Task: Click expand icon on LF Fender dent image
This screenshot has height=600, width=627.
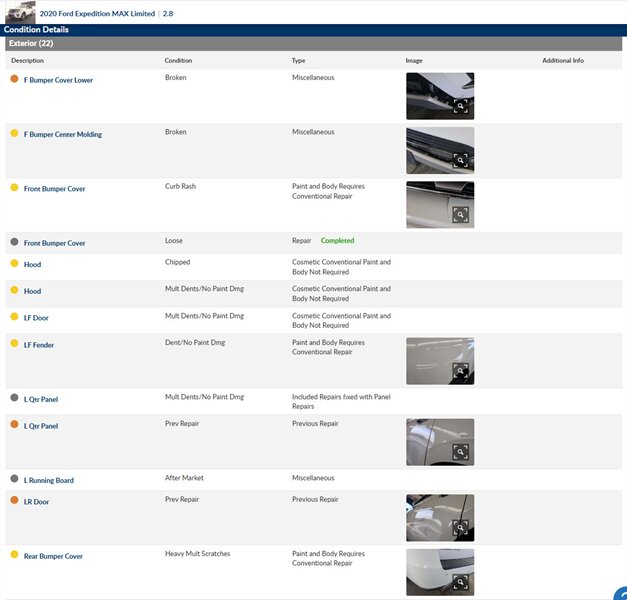Action: 460,371
